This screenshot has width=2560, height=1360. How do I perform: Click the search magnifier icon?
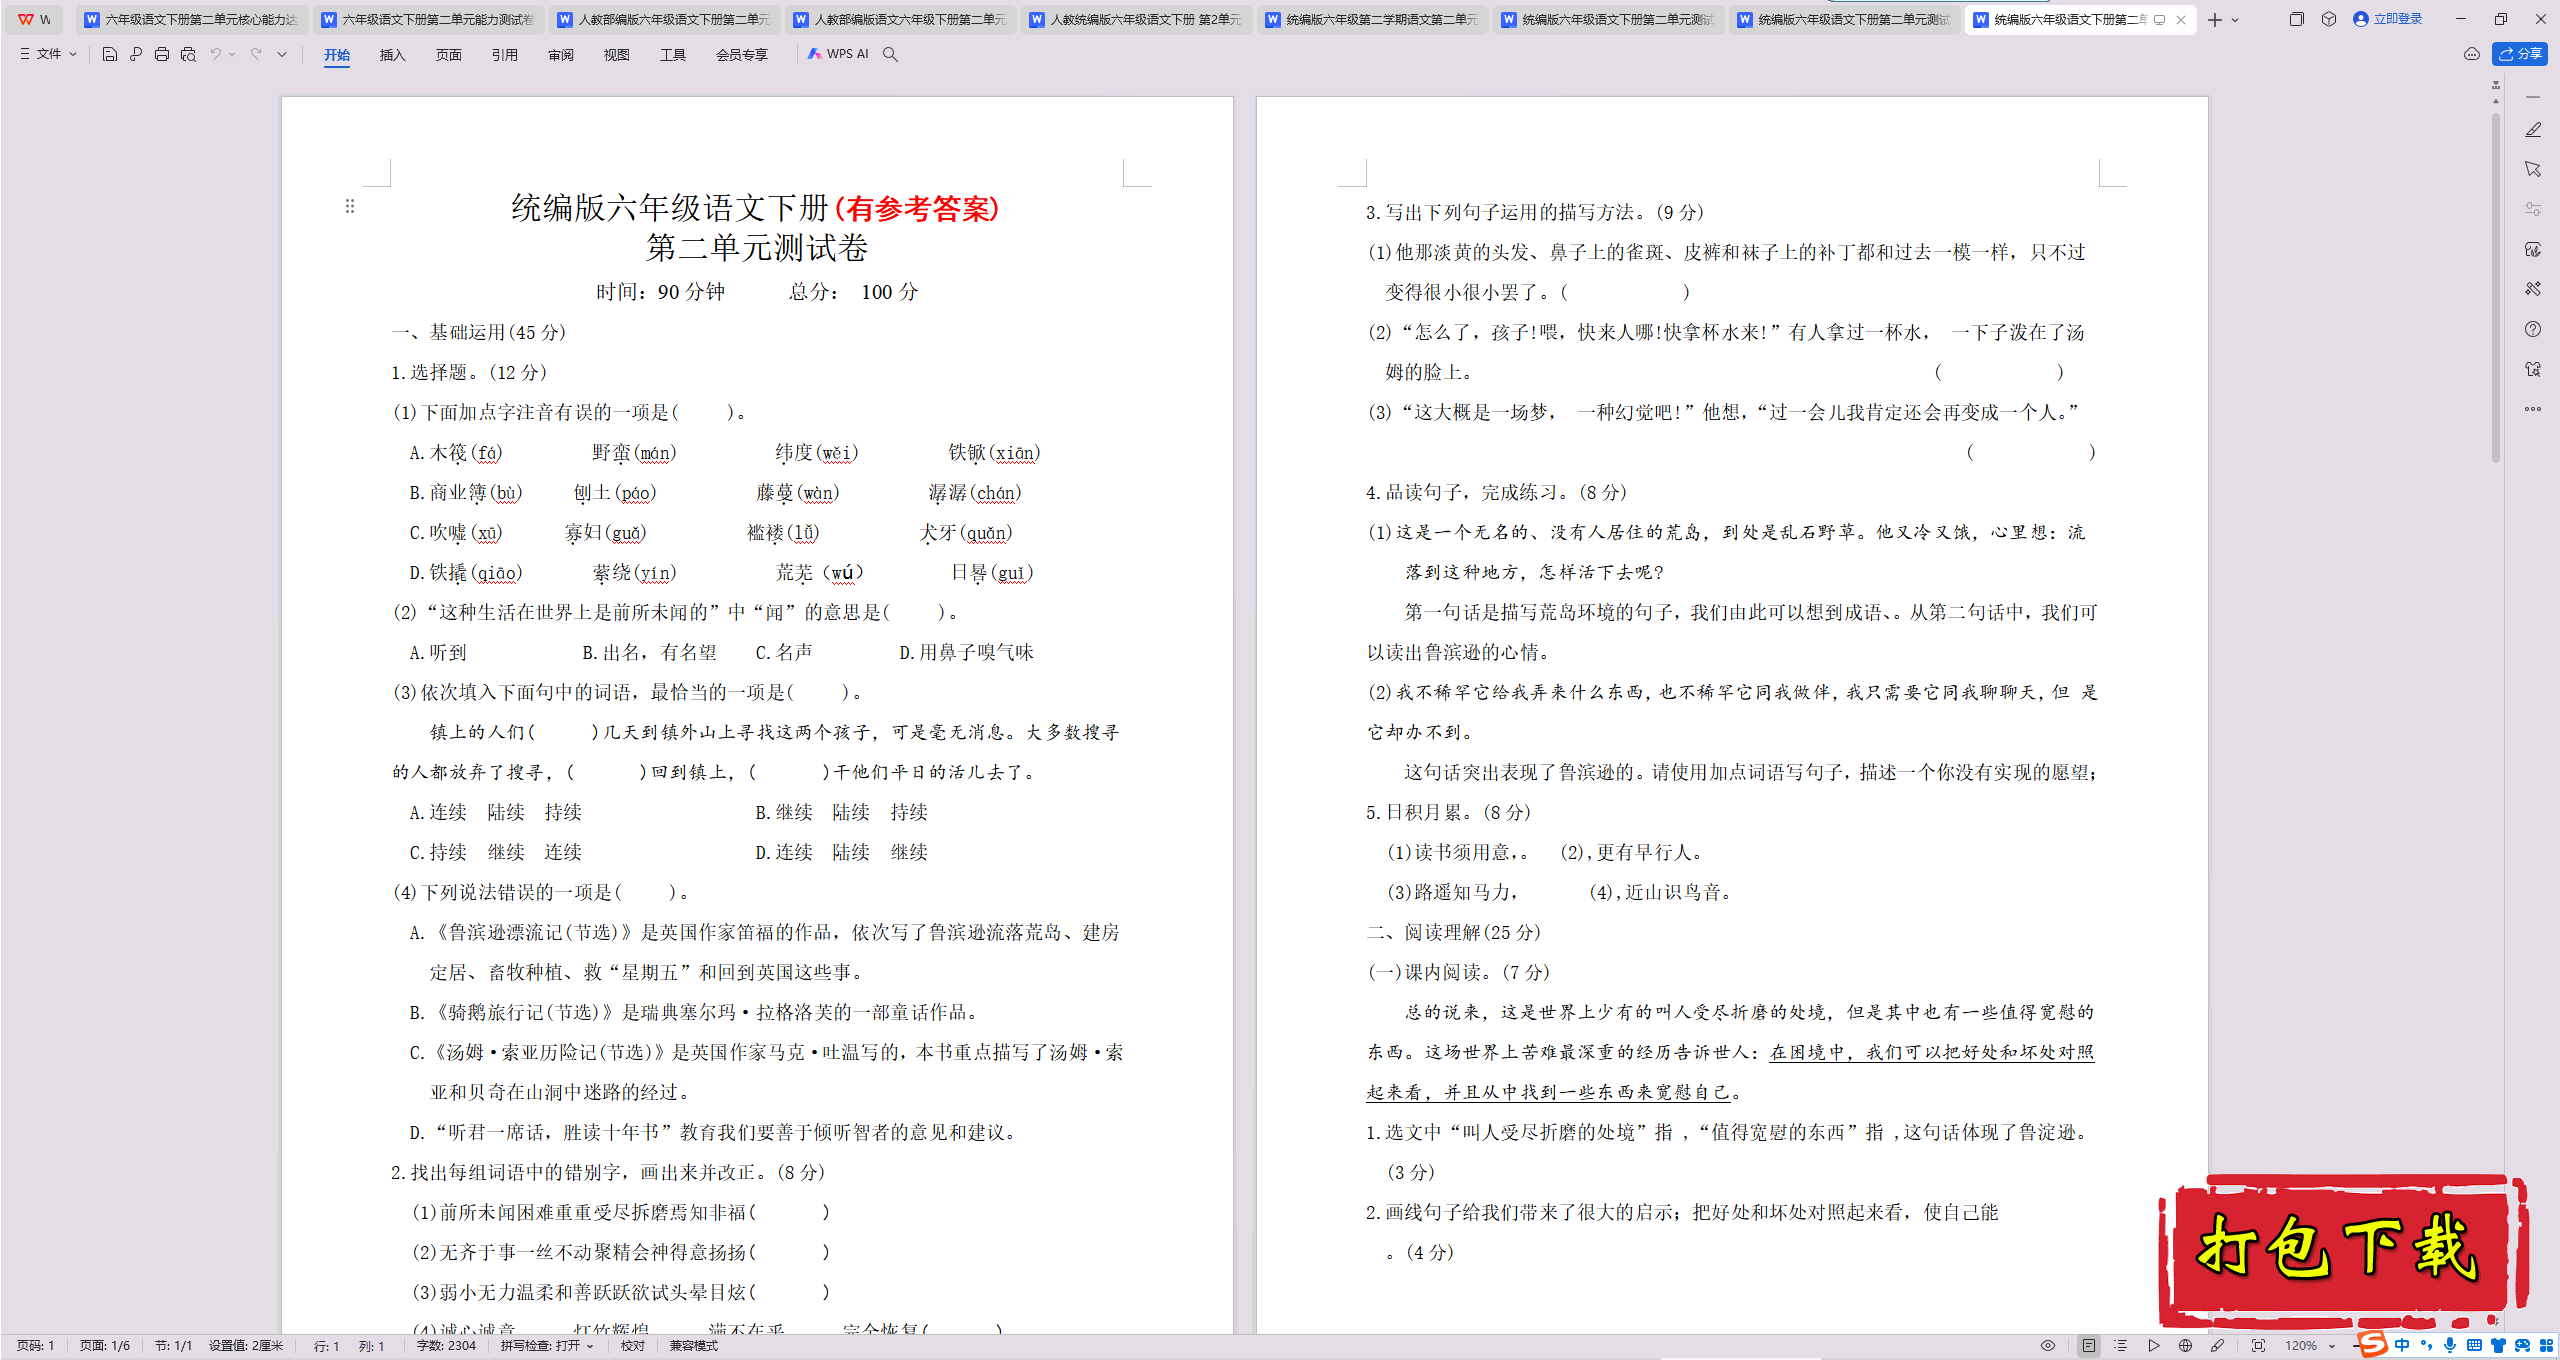click(890, 54)
